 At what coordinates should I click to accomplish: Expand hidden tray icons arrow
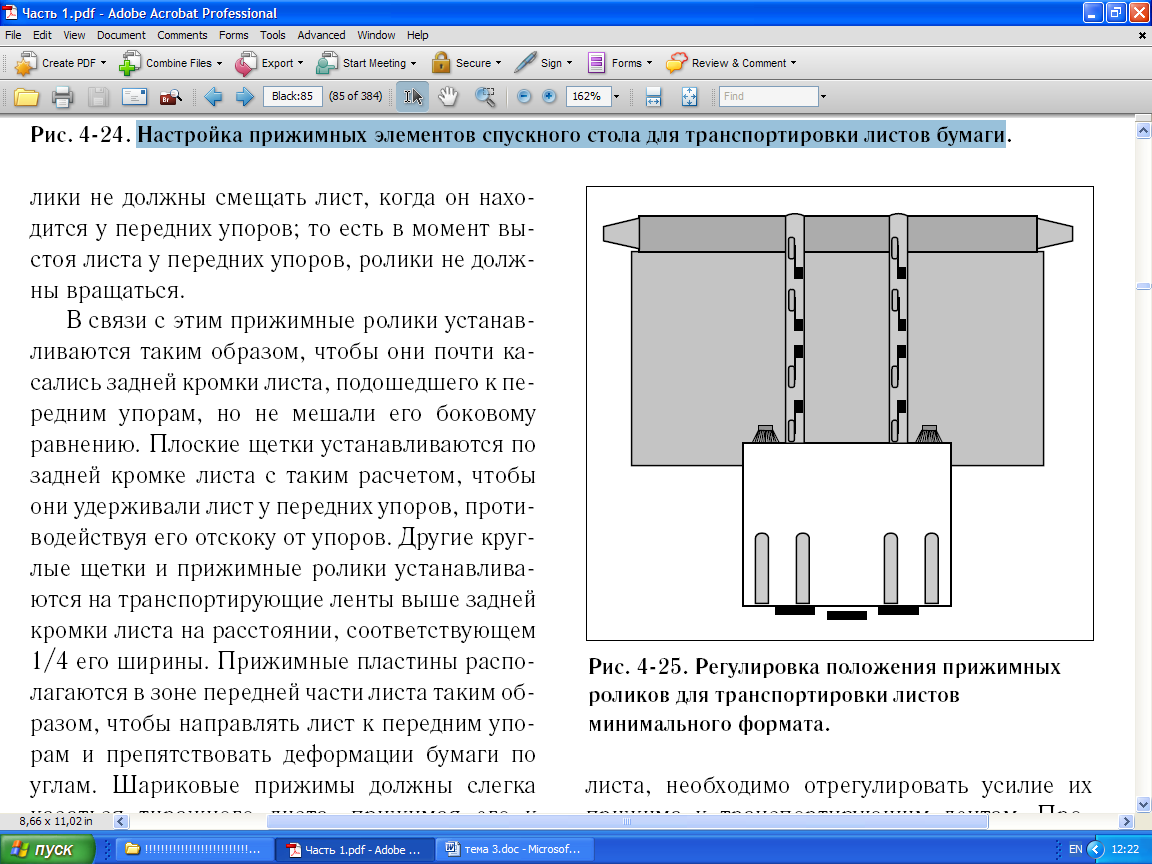[x=1096, y=849]
